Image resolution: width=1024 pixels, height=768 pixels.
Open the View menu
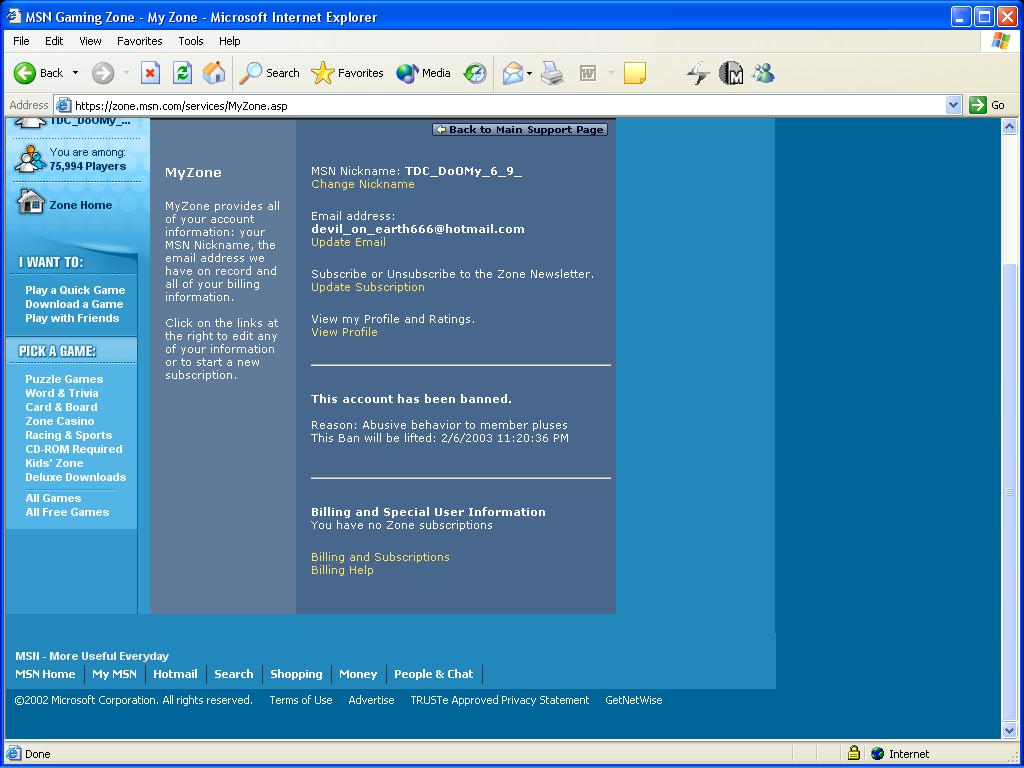click(x=90, y=41)
